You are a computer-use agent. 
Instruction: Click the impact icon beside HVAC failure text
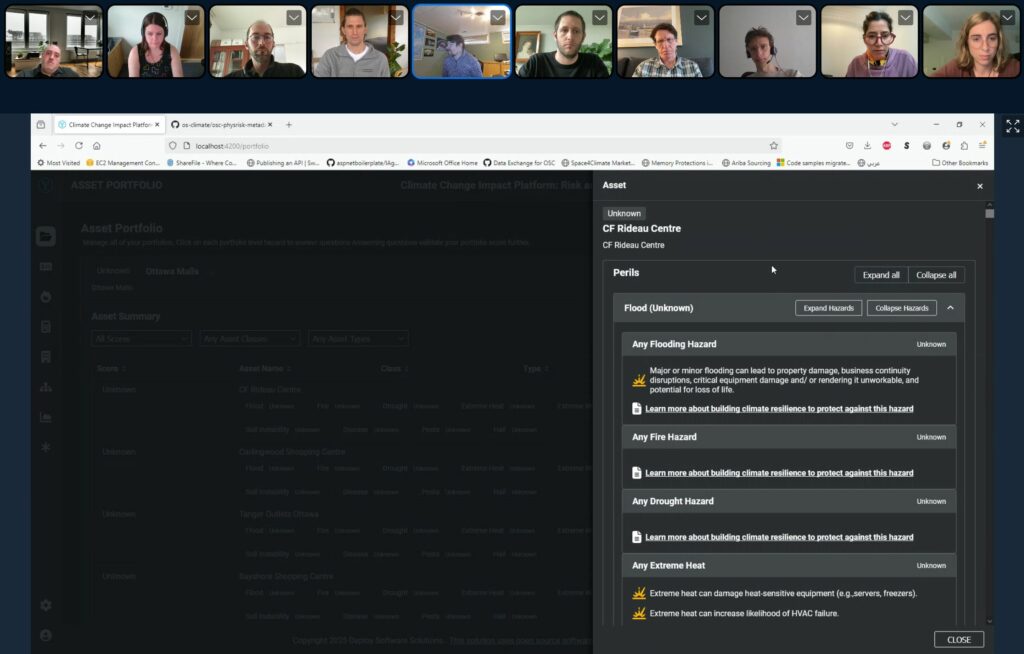pos(639,613)
